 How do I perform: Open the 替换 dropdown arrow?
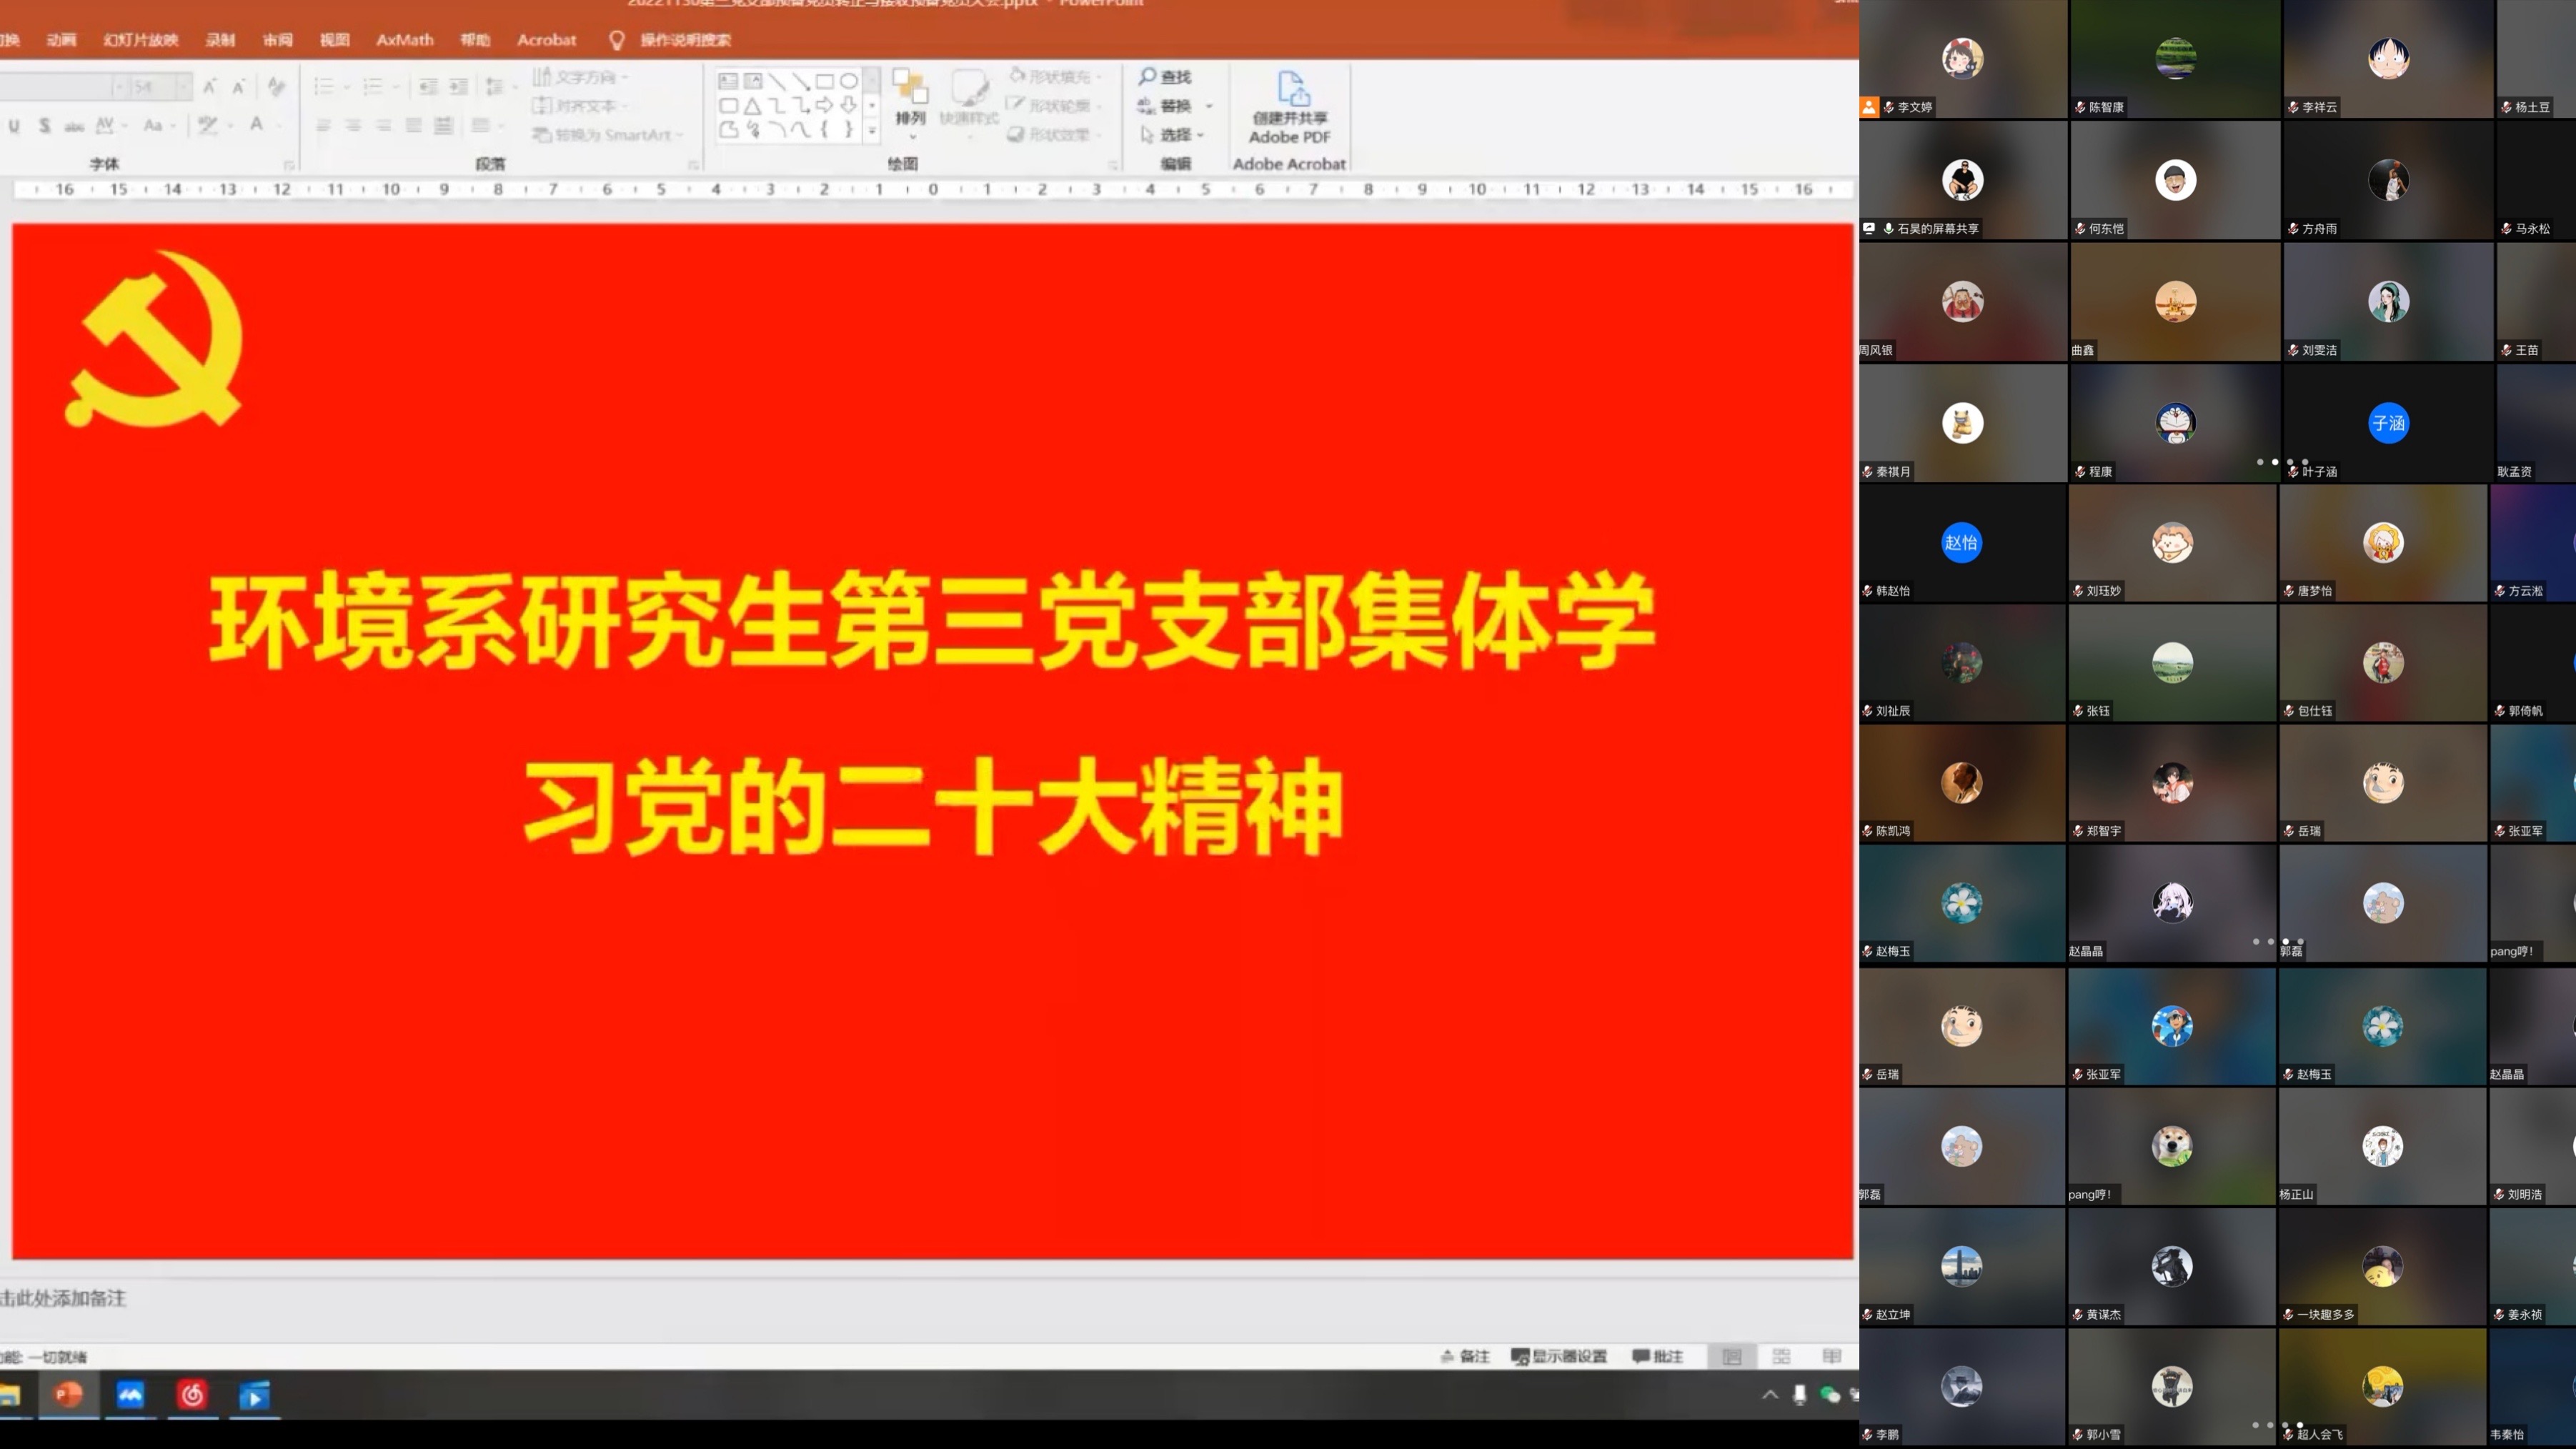pyautogui.click(x=1209, y=106)
